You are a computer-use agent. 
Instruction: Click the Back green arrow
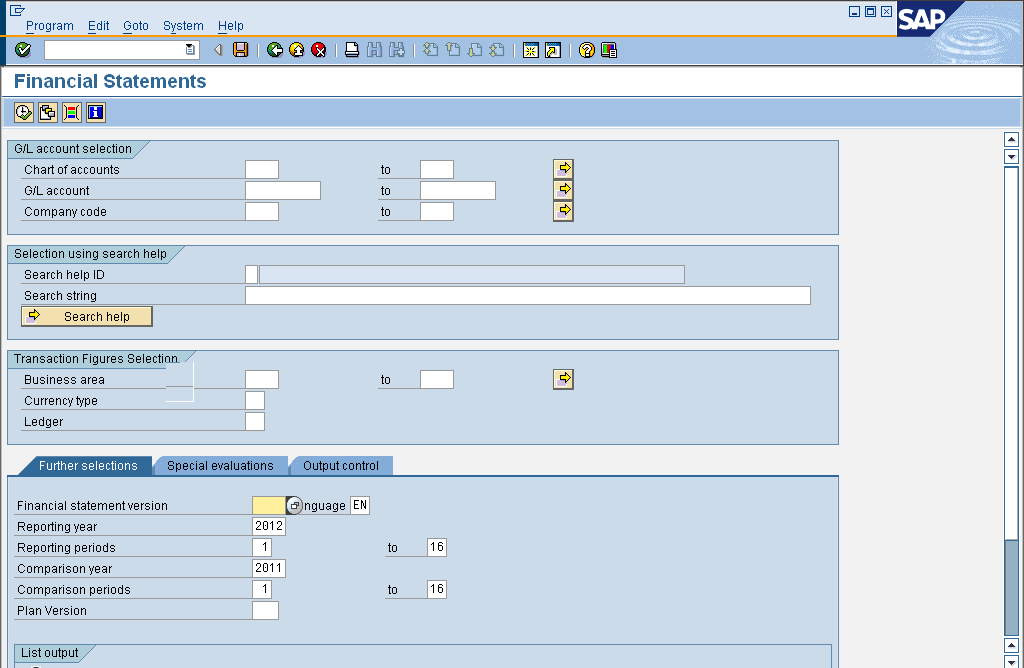click(x=274, y=49)
